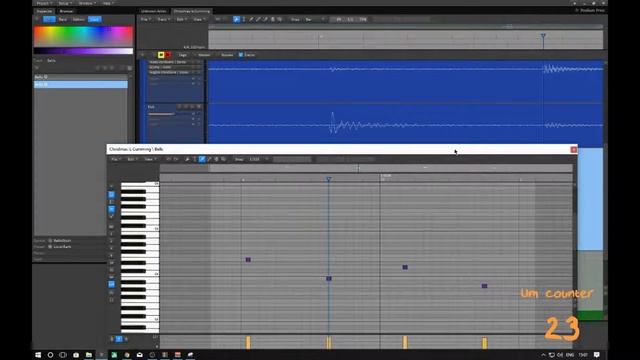Switch to the Inspector tab

point(44,11)
